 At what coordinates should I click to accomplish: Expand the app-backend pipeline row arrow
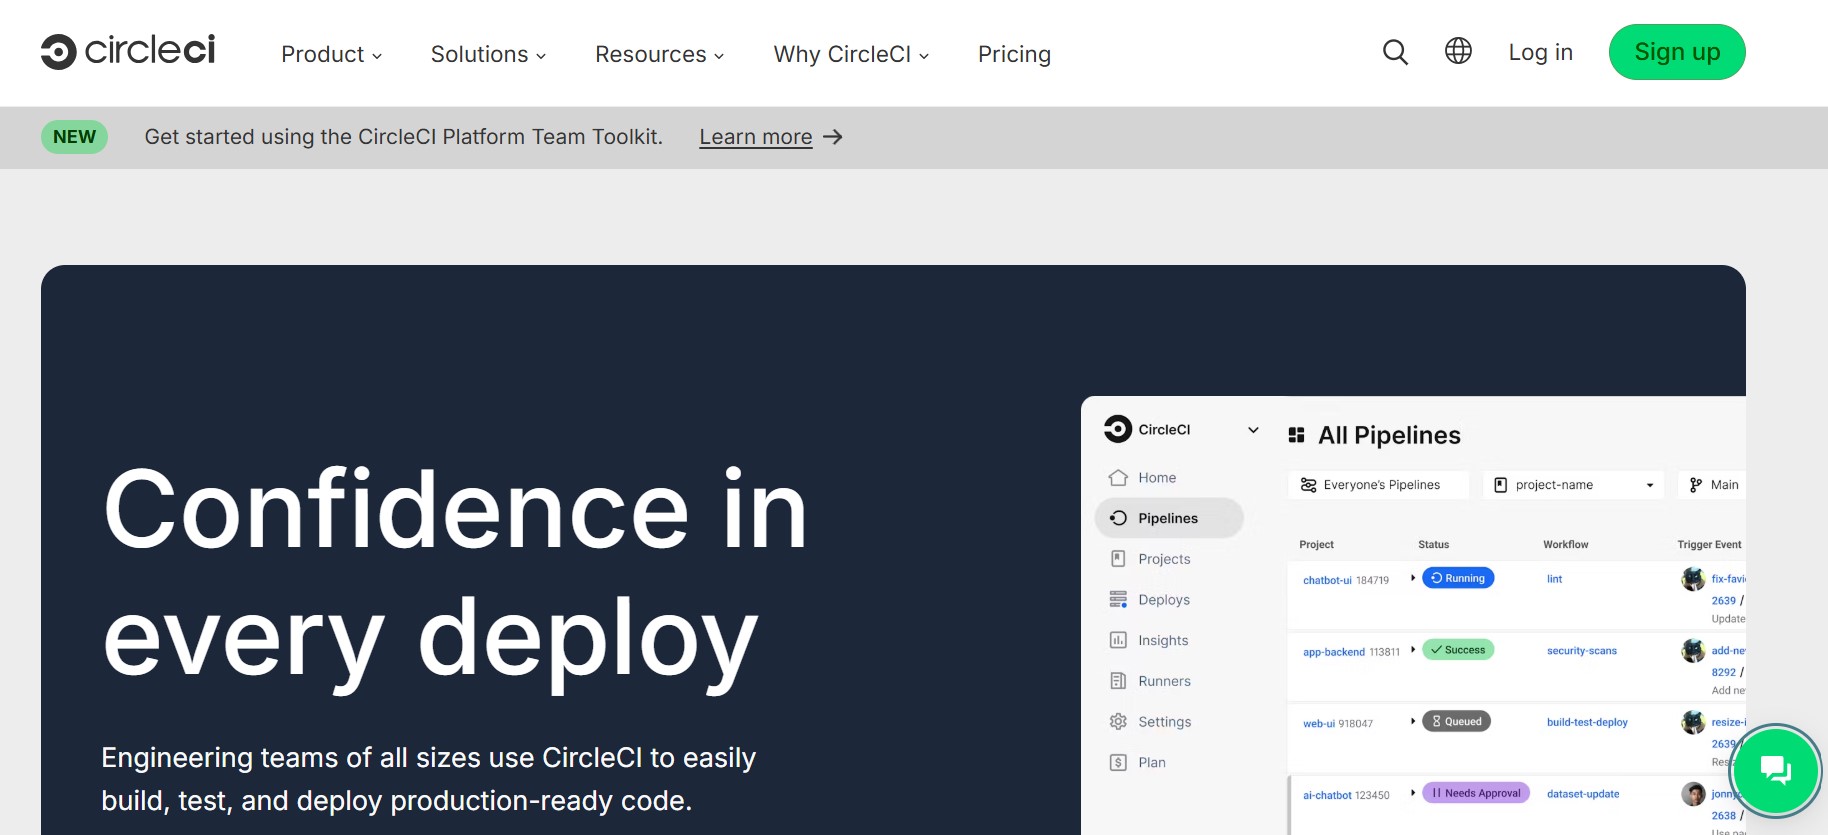(x=1413, y=650)
